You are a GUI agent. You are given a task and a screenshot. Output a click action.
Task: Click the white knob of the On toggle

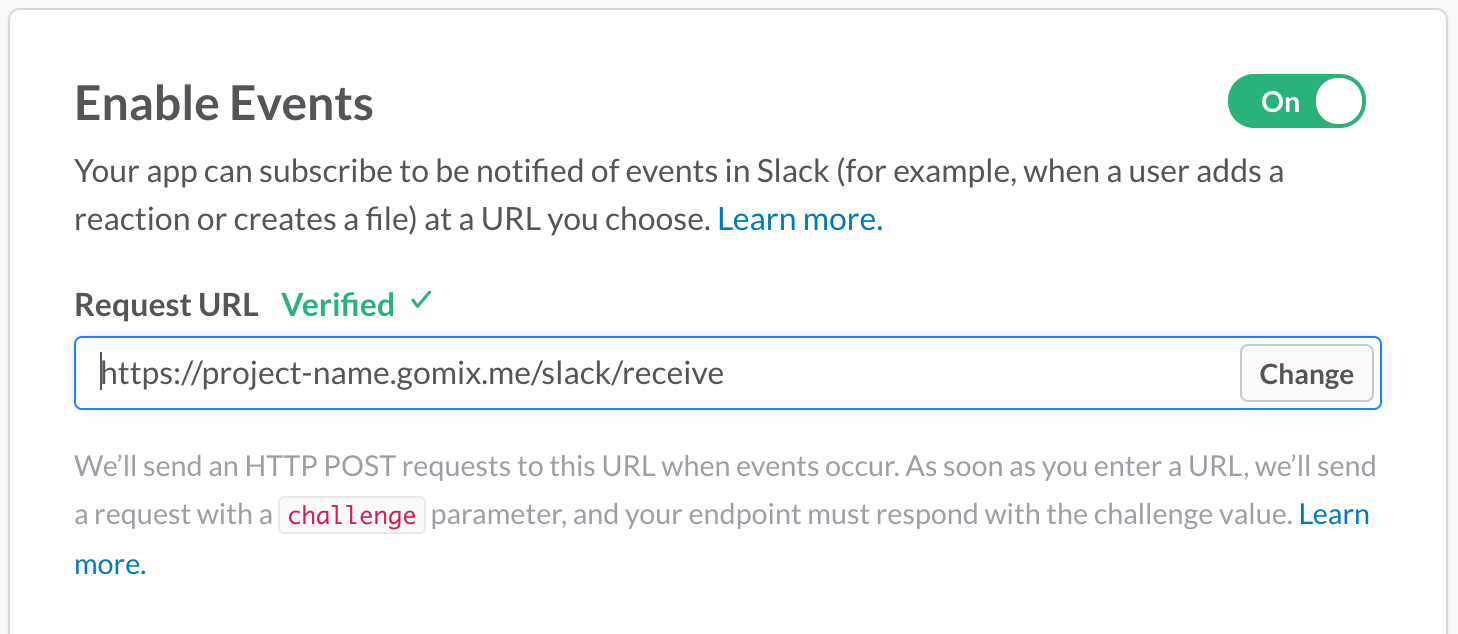[x=1339, y=102]
